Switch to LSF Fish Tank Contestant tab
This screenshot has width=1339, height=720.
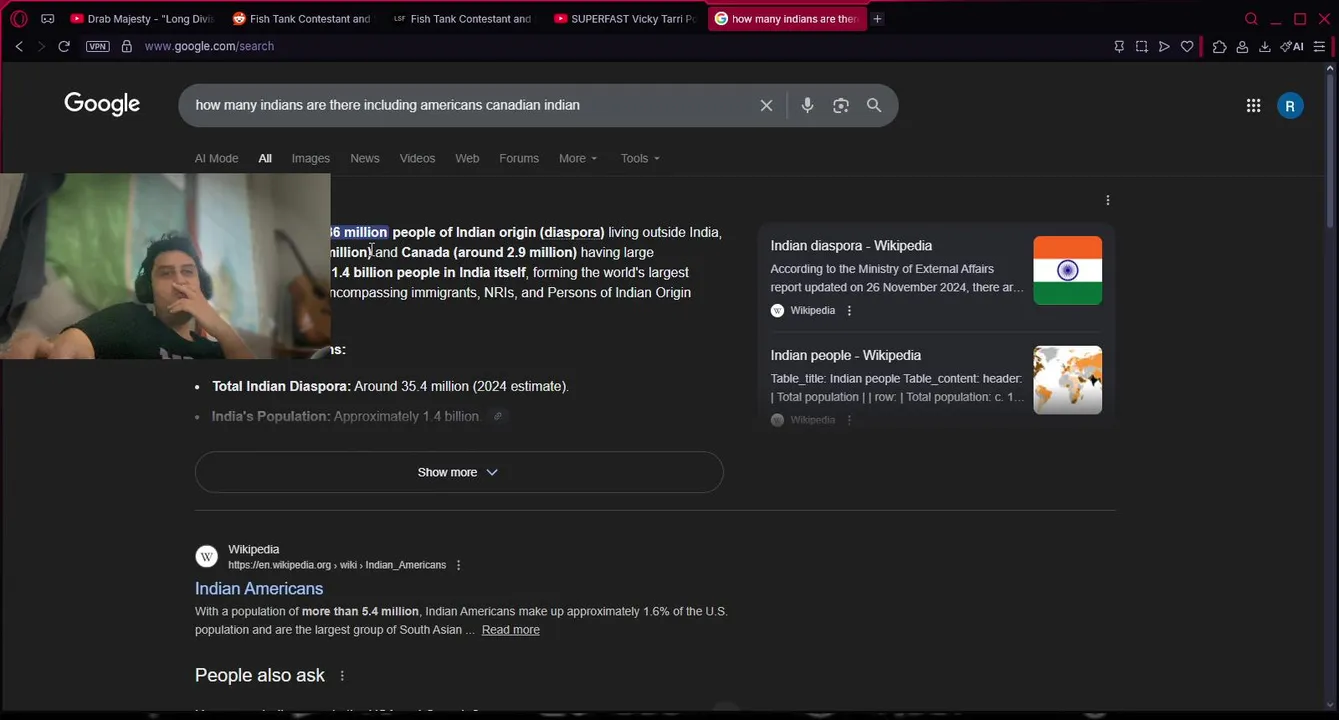pos(462,19)
